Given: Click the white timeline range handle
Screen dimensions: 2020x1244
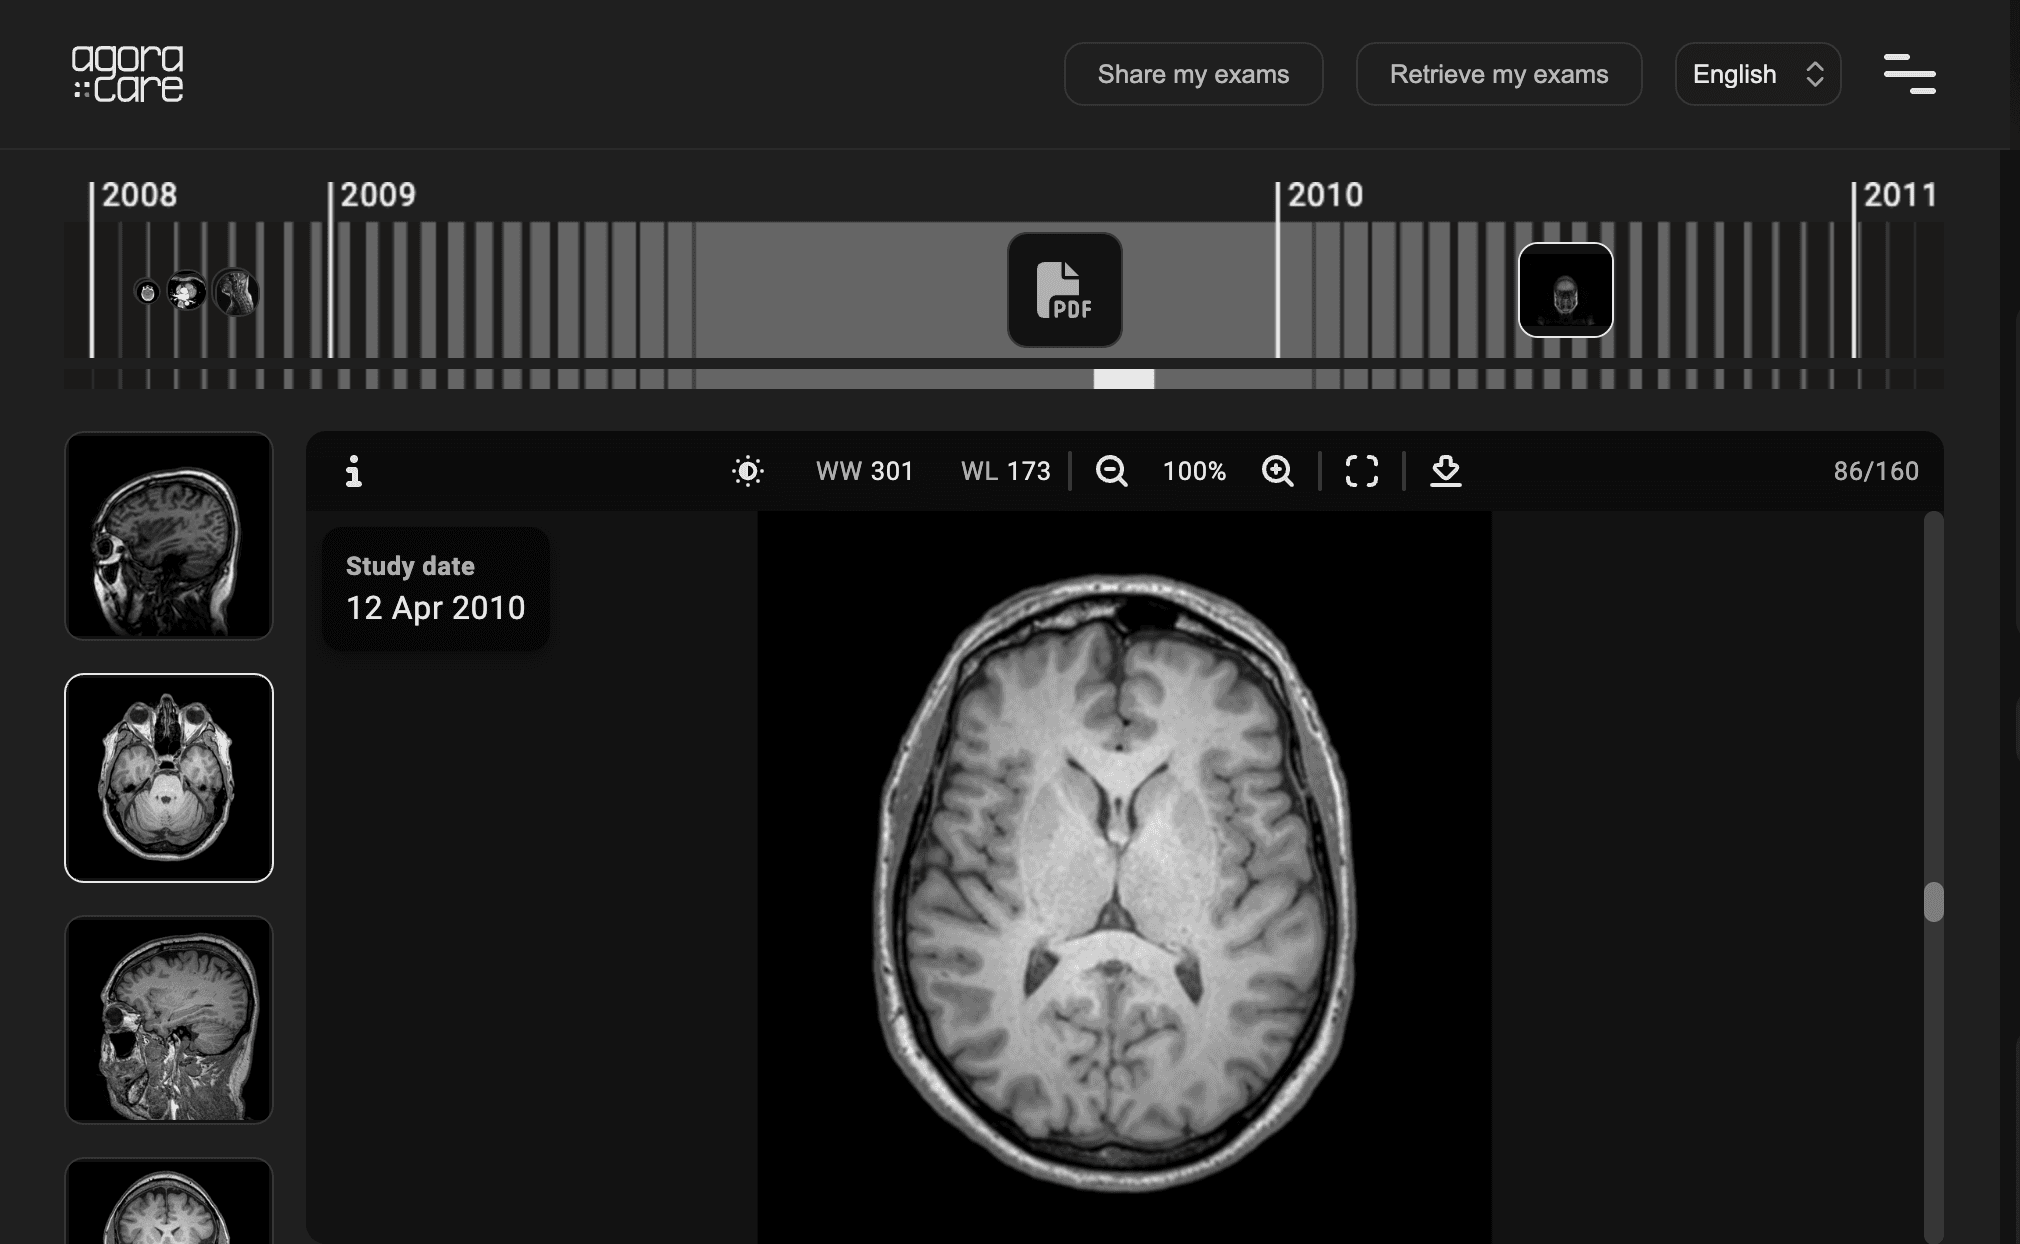Looking at the screenshot, I should [1123, 379].
